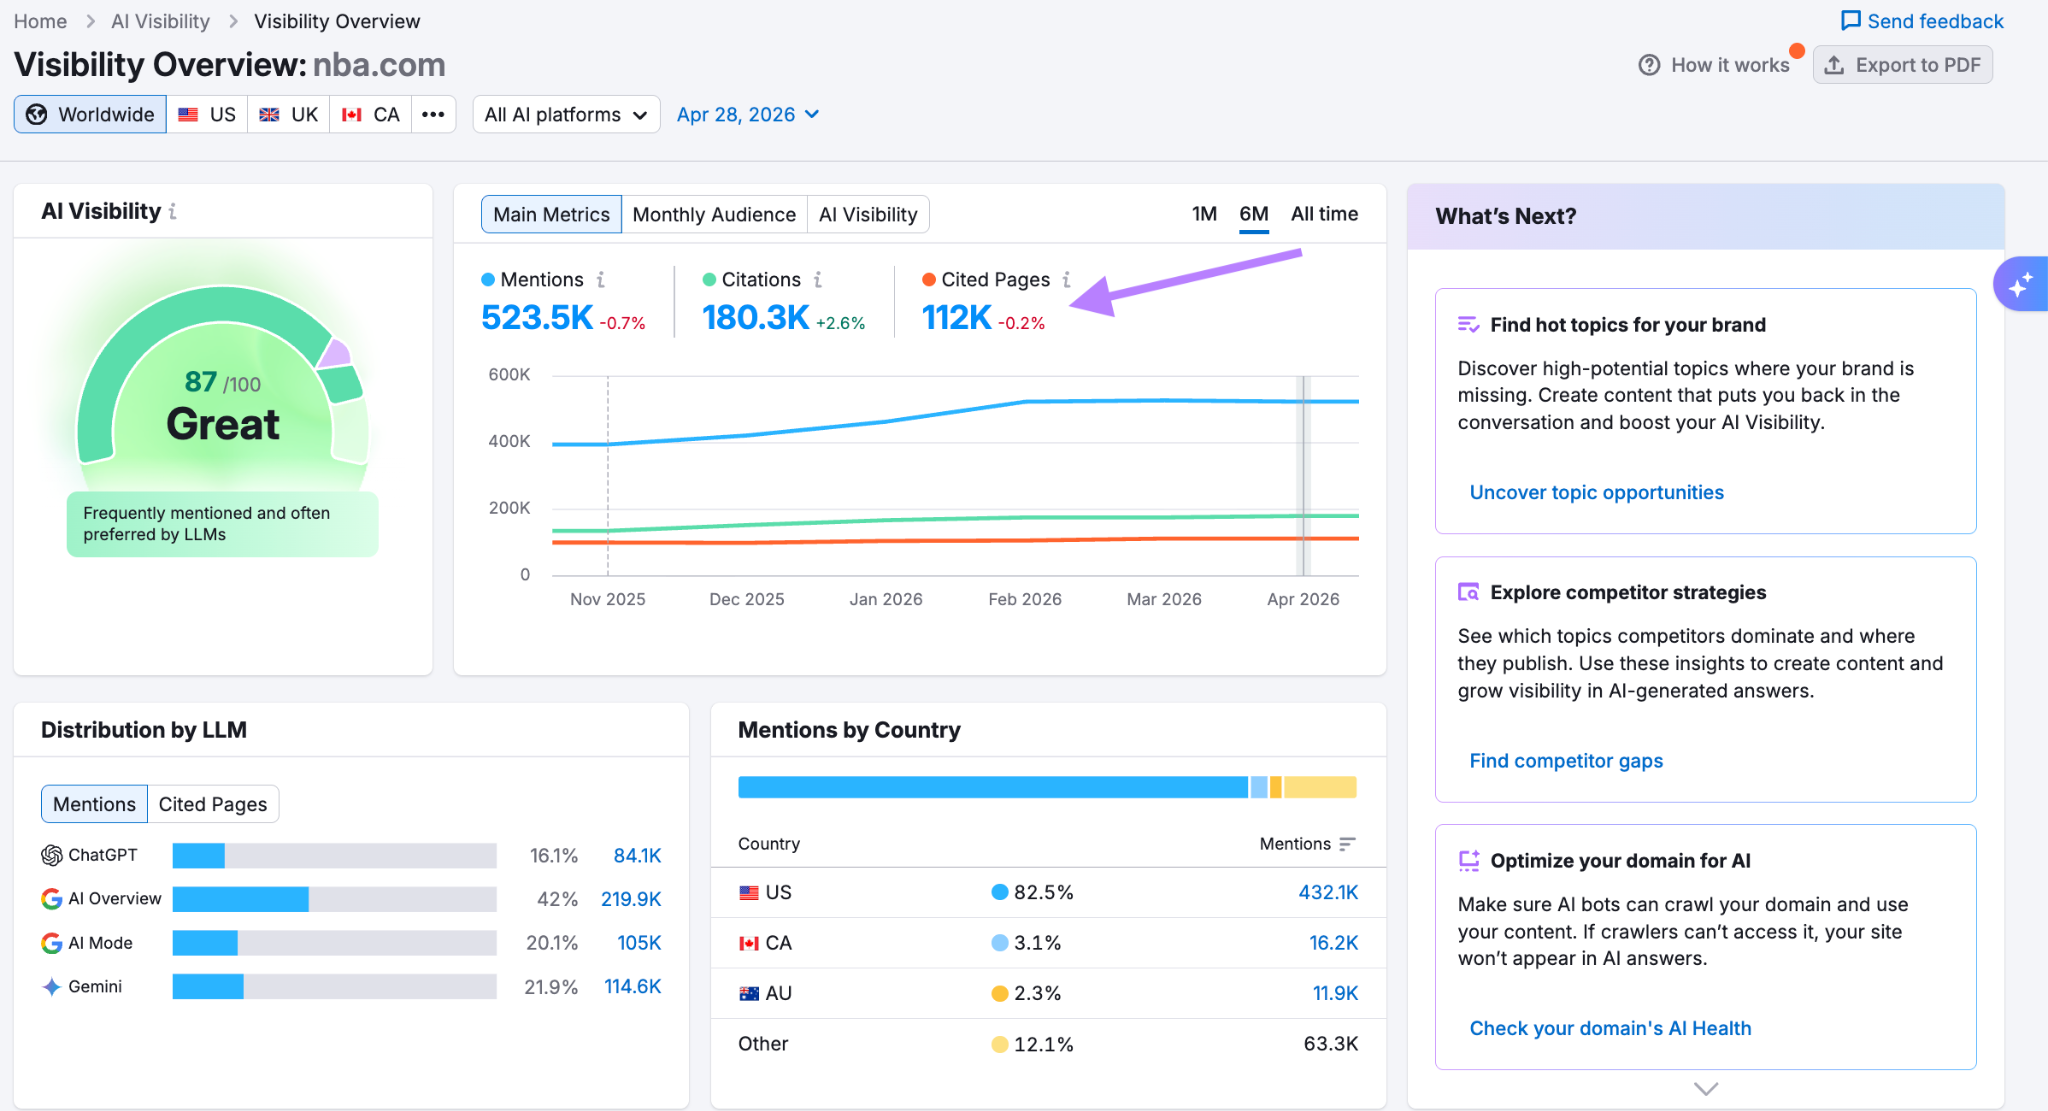Click the 219.9K AI Overview value
The height and width of the screenshot is (1111, 2048).
point(631,899)
